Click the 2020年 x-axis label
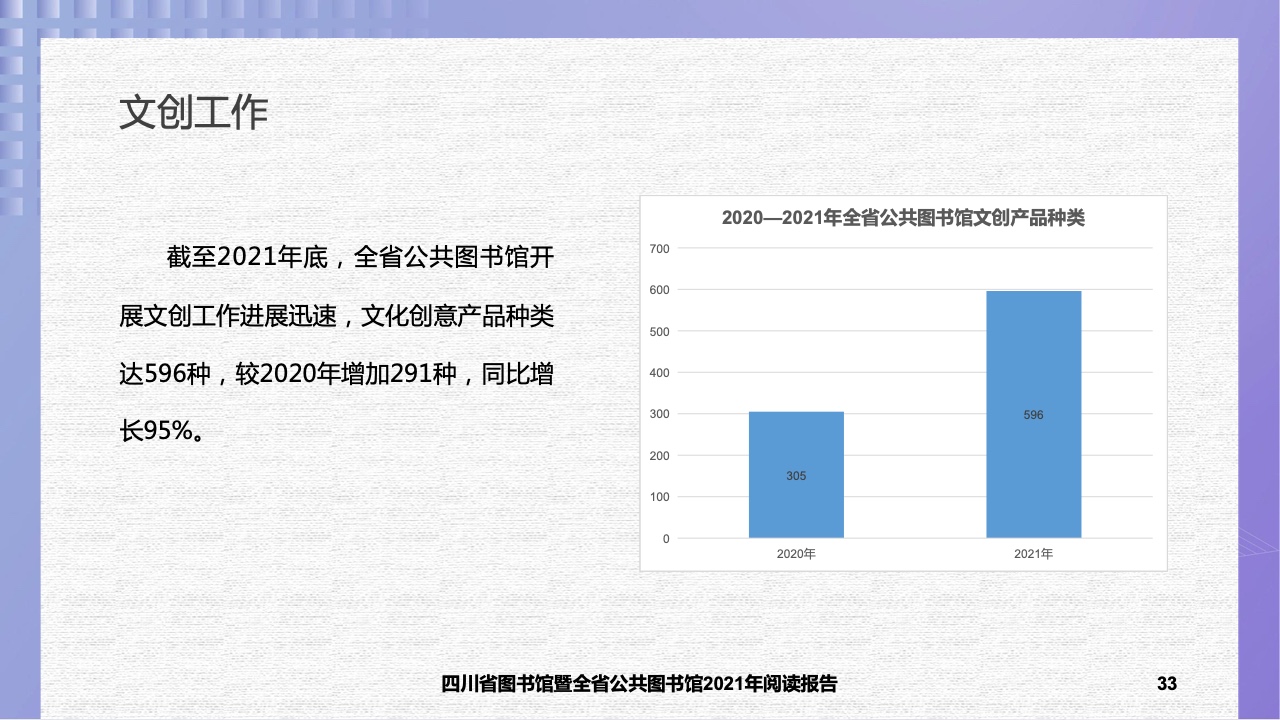This screenshot has width=1280, height=720. tap(796, 553)
